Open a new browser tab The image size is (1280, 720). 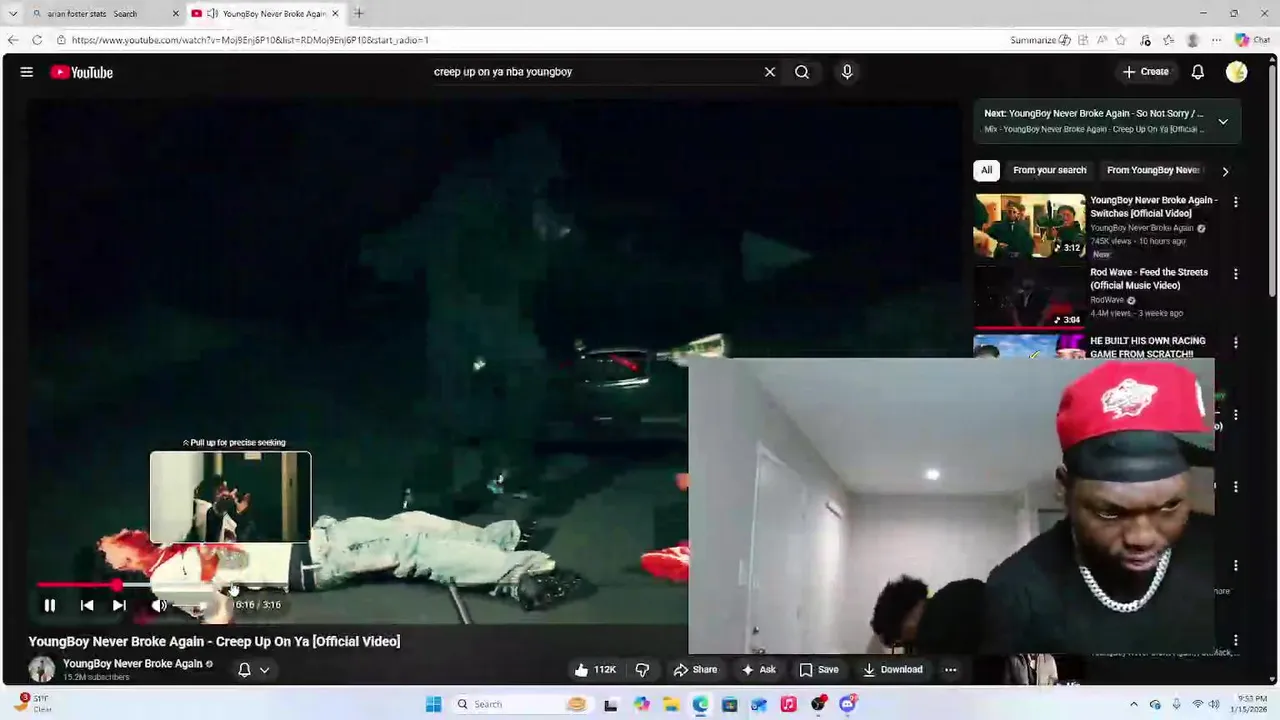tap(359, 14)
